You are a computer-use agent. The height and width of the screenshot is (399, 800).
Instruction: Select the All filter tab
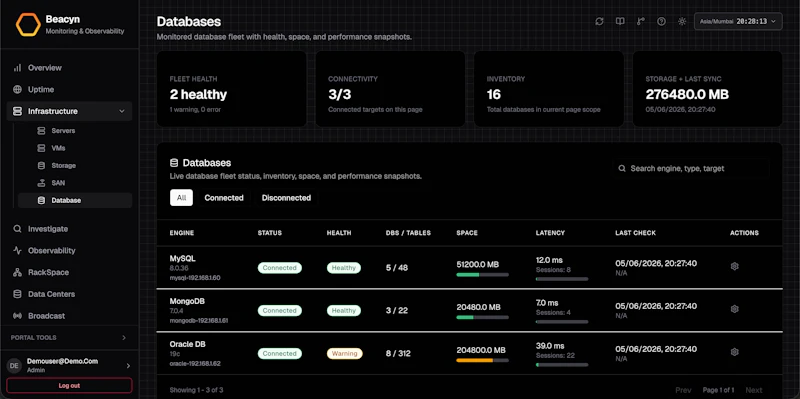(x=181, y=197)
